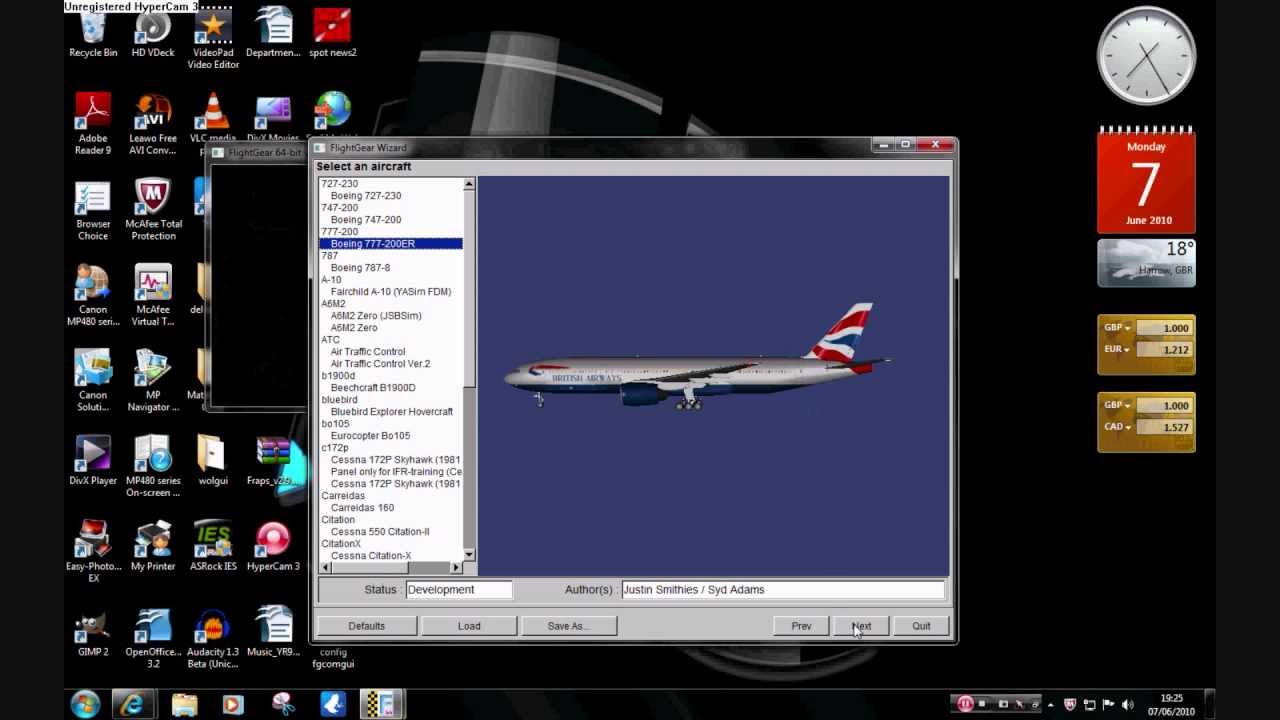Click the Windows Start orb
The image size is (1280, 720).
click(x=86, y=703)
